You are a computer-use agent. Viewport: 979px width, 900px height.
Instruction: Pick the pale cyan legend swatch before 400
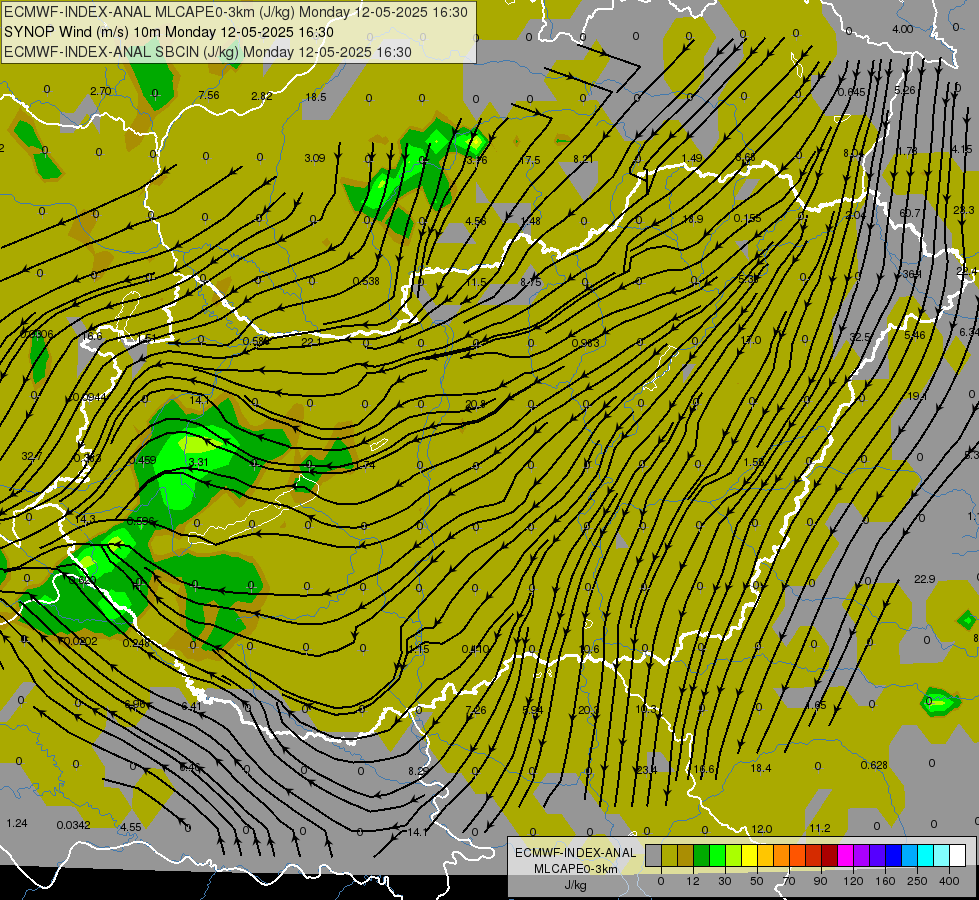[x=941, y=855]
